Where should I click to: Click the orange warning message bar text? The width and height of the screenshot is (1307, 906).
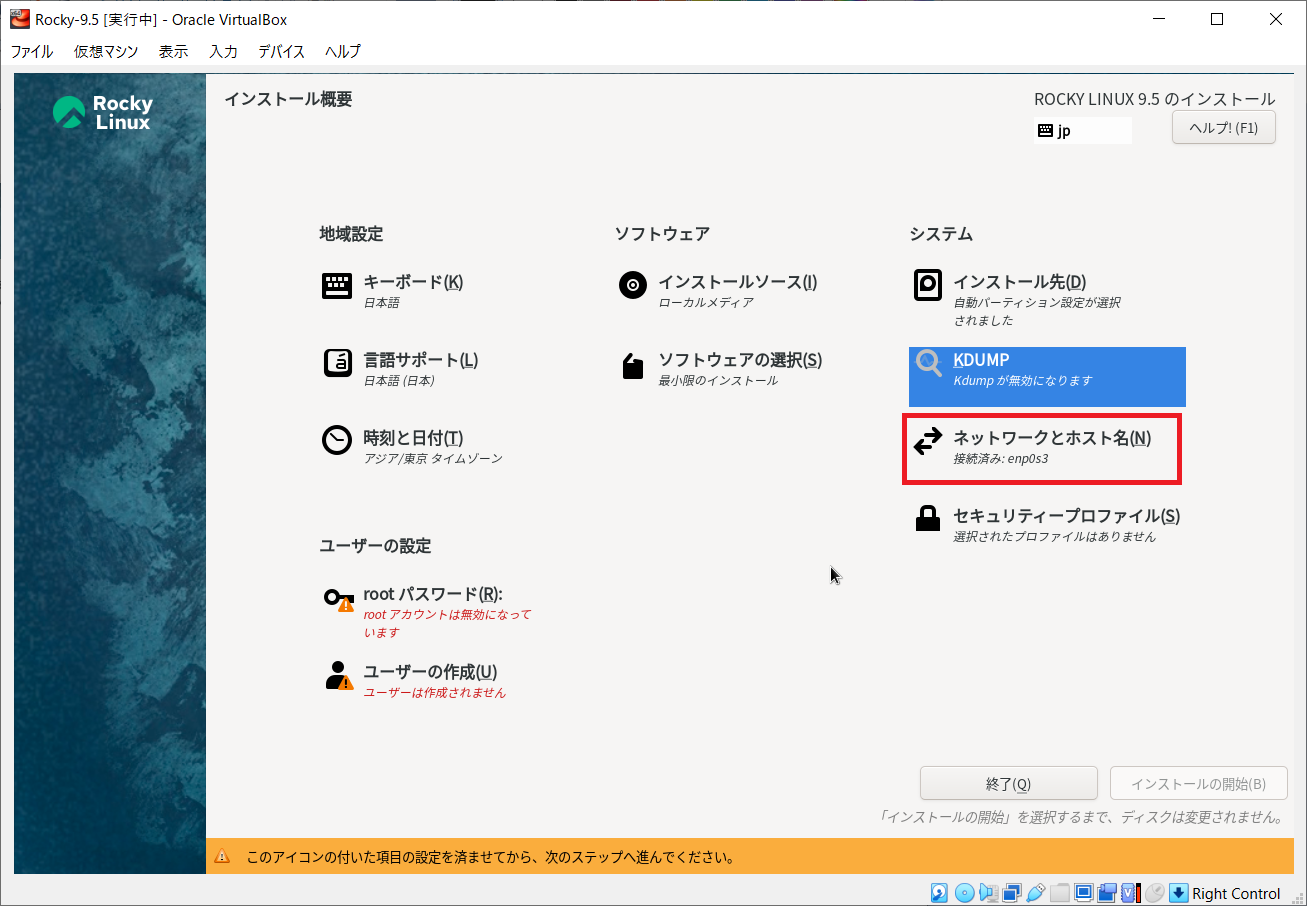[491, 857]
